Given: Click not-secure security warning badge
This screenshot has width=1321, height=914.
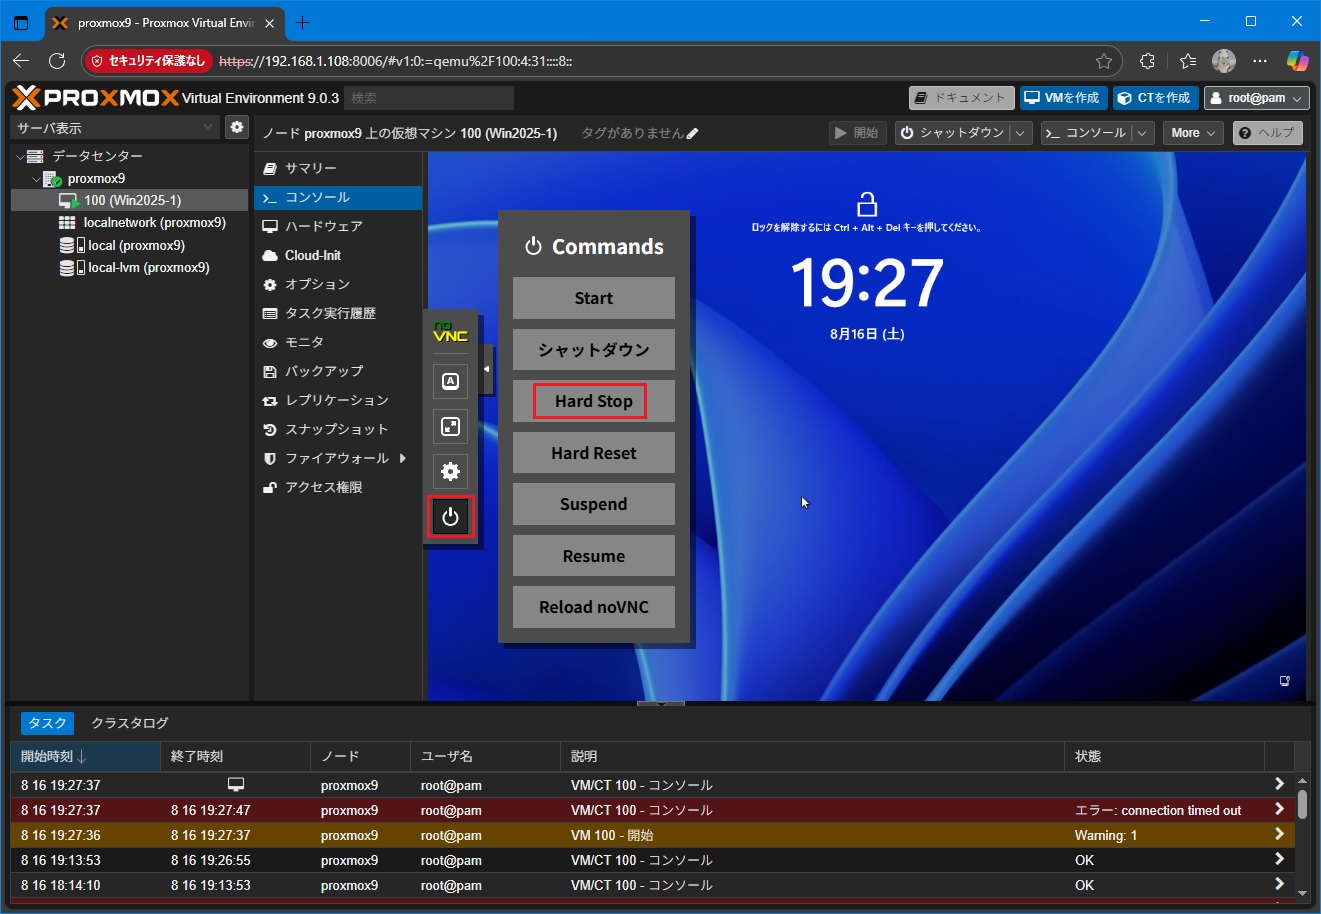Looking at the screenshot, I should 148,61.
